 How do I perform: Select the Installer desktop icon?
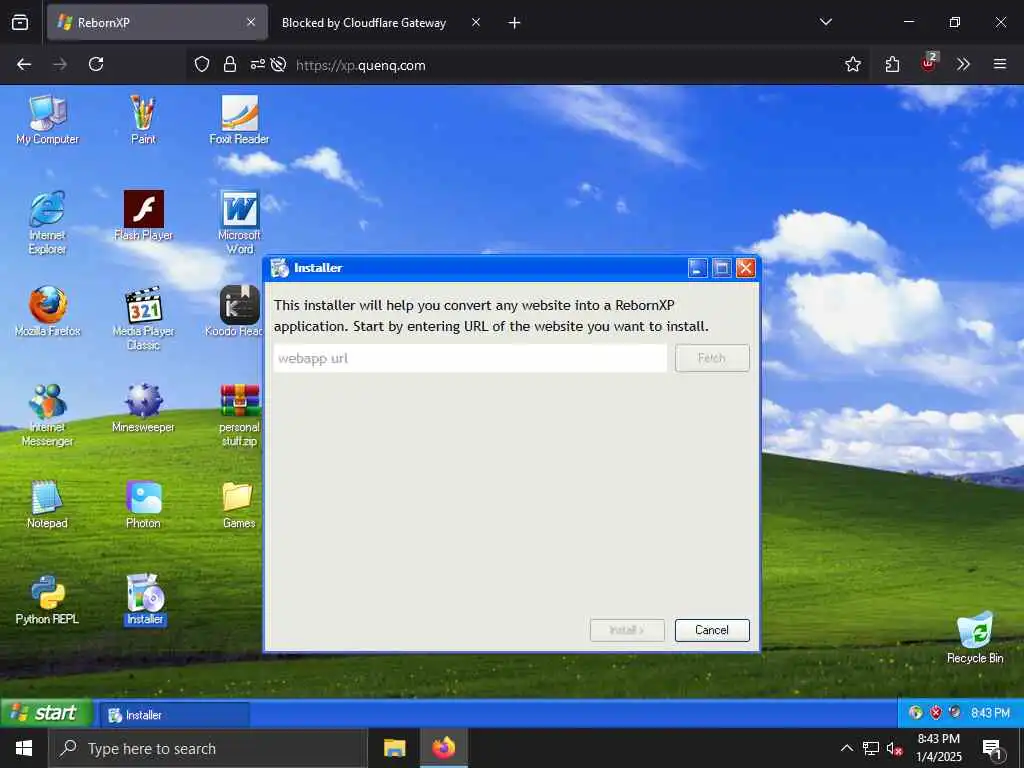pos(145,600)
